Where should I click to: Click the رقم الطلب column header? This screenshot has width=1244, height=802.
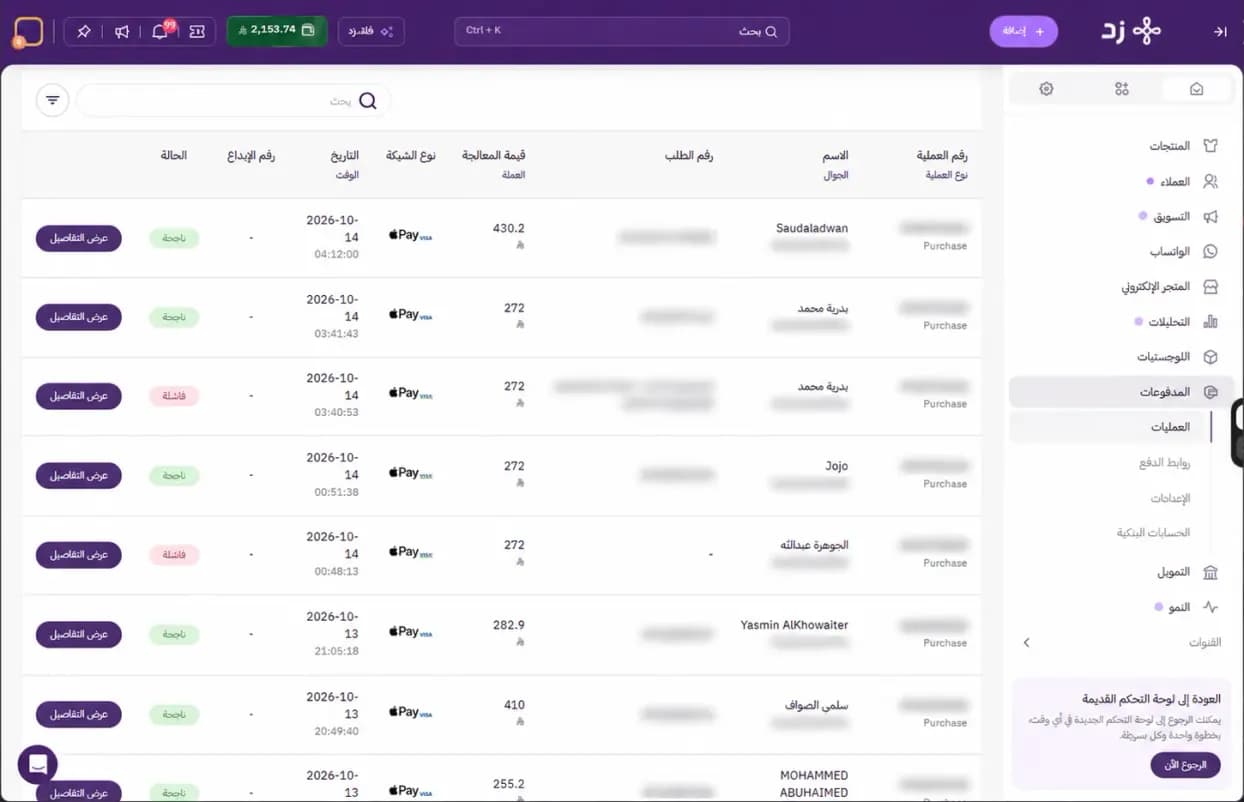[x=689, y=156]
